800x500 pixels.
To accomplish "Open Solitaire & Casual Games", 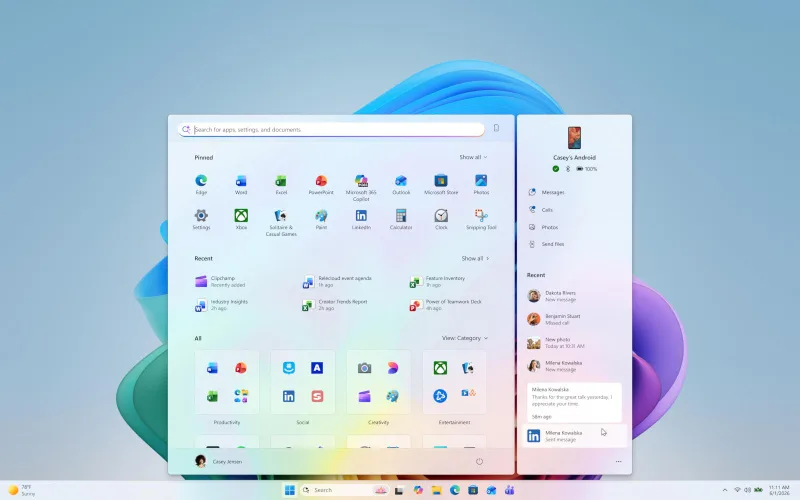I will point(281,223).
